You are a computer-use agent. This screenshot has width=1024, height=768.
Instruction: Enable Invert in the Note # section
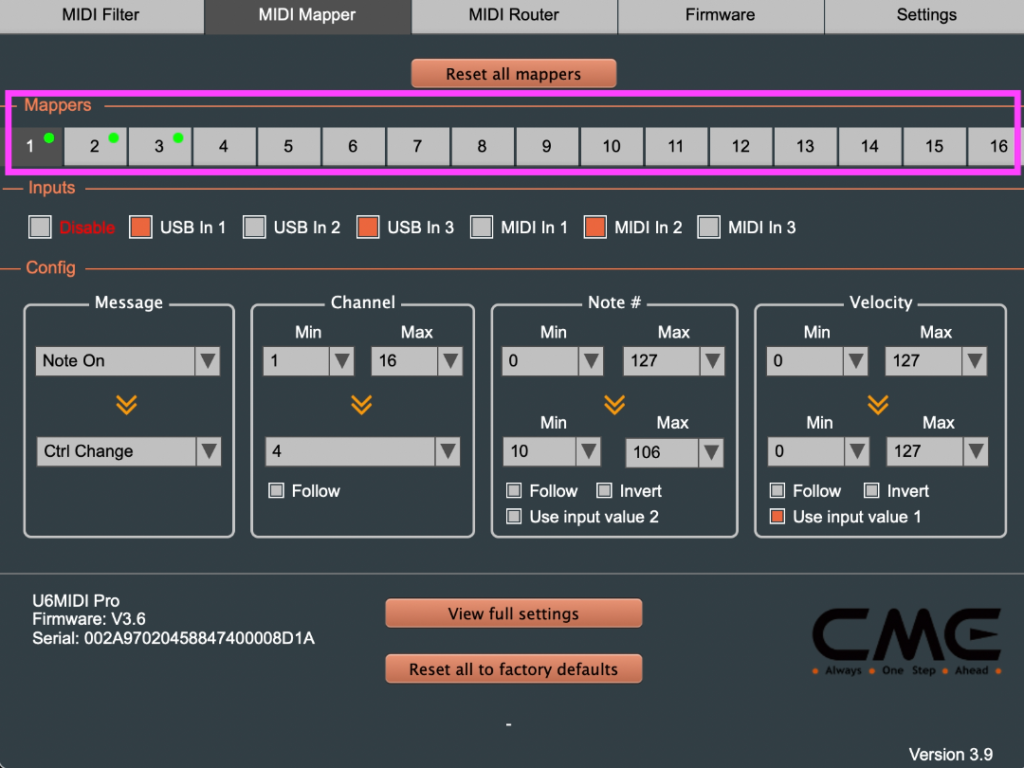pos(603,491)
